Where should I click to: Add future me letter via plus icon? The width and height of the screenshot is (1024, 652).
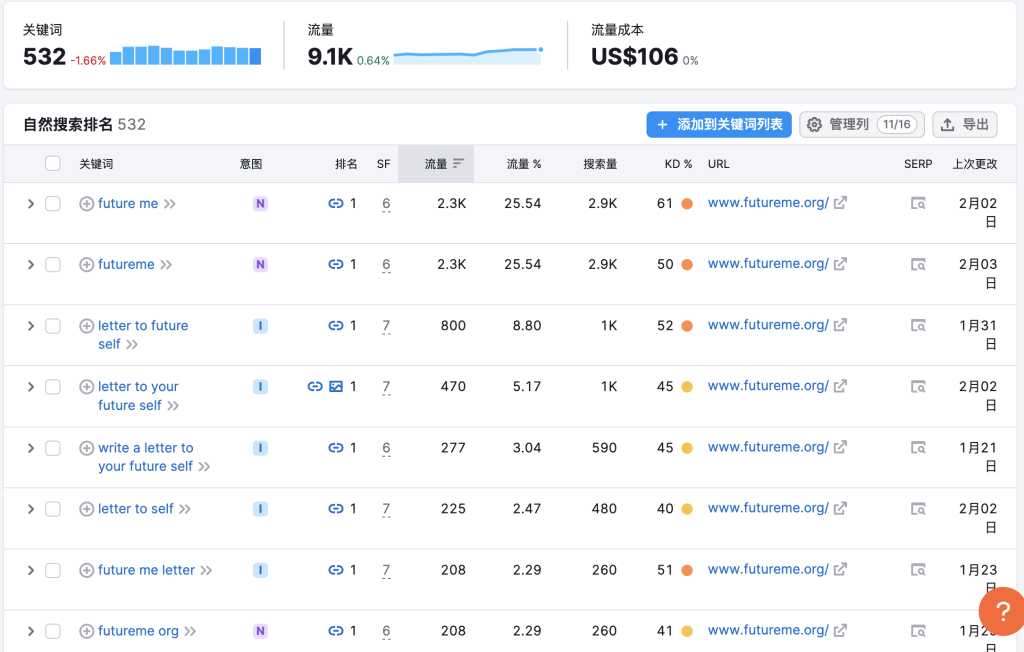point(86,570)
